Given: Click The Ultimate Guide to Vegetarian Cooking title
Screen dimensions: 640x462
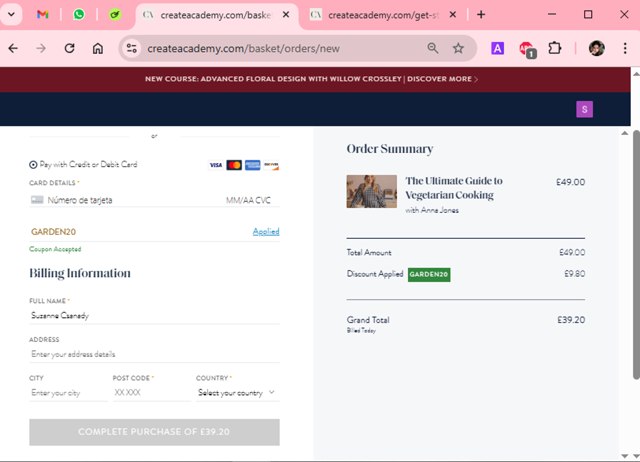Looking at the screenshot, I should click(454, 188).
